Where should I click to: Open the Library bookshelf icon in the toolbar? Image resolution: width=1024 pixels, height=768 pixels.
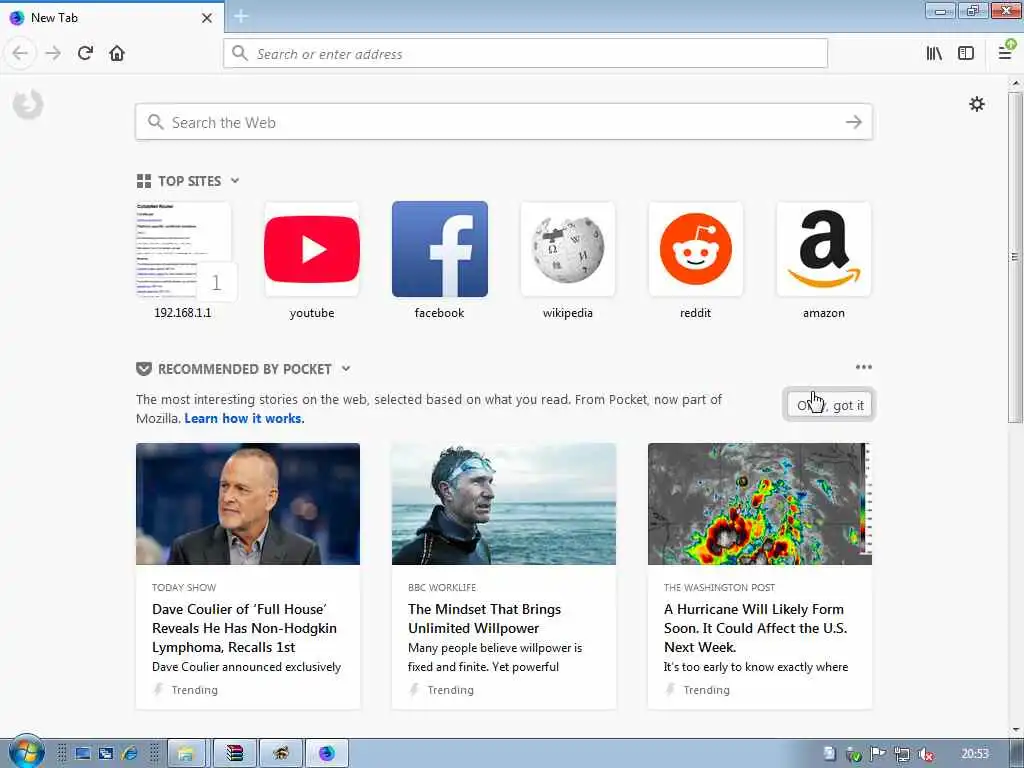[934, 53]
